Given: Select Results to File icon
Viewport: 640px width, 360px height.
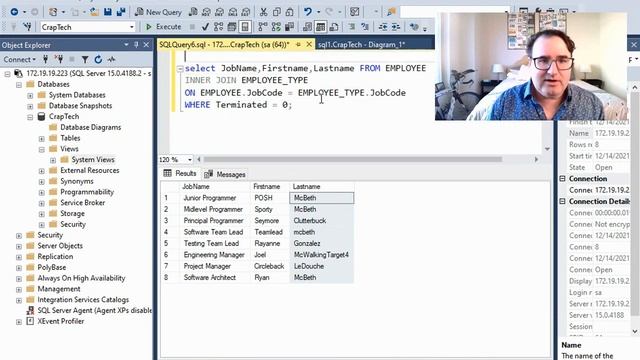Looking at the screenshot, I should (x=334, y=27).
